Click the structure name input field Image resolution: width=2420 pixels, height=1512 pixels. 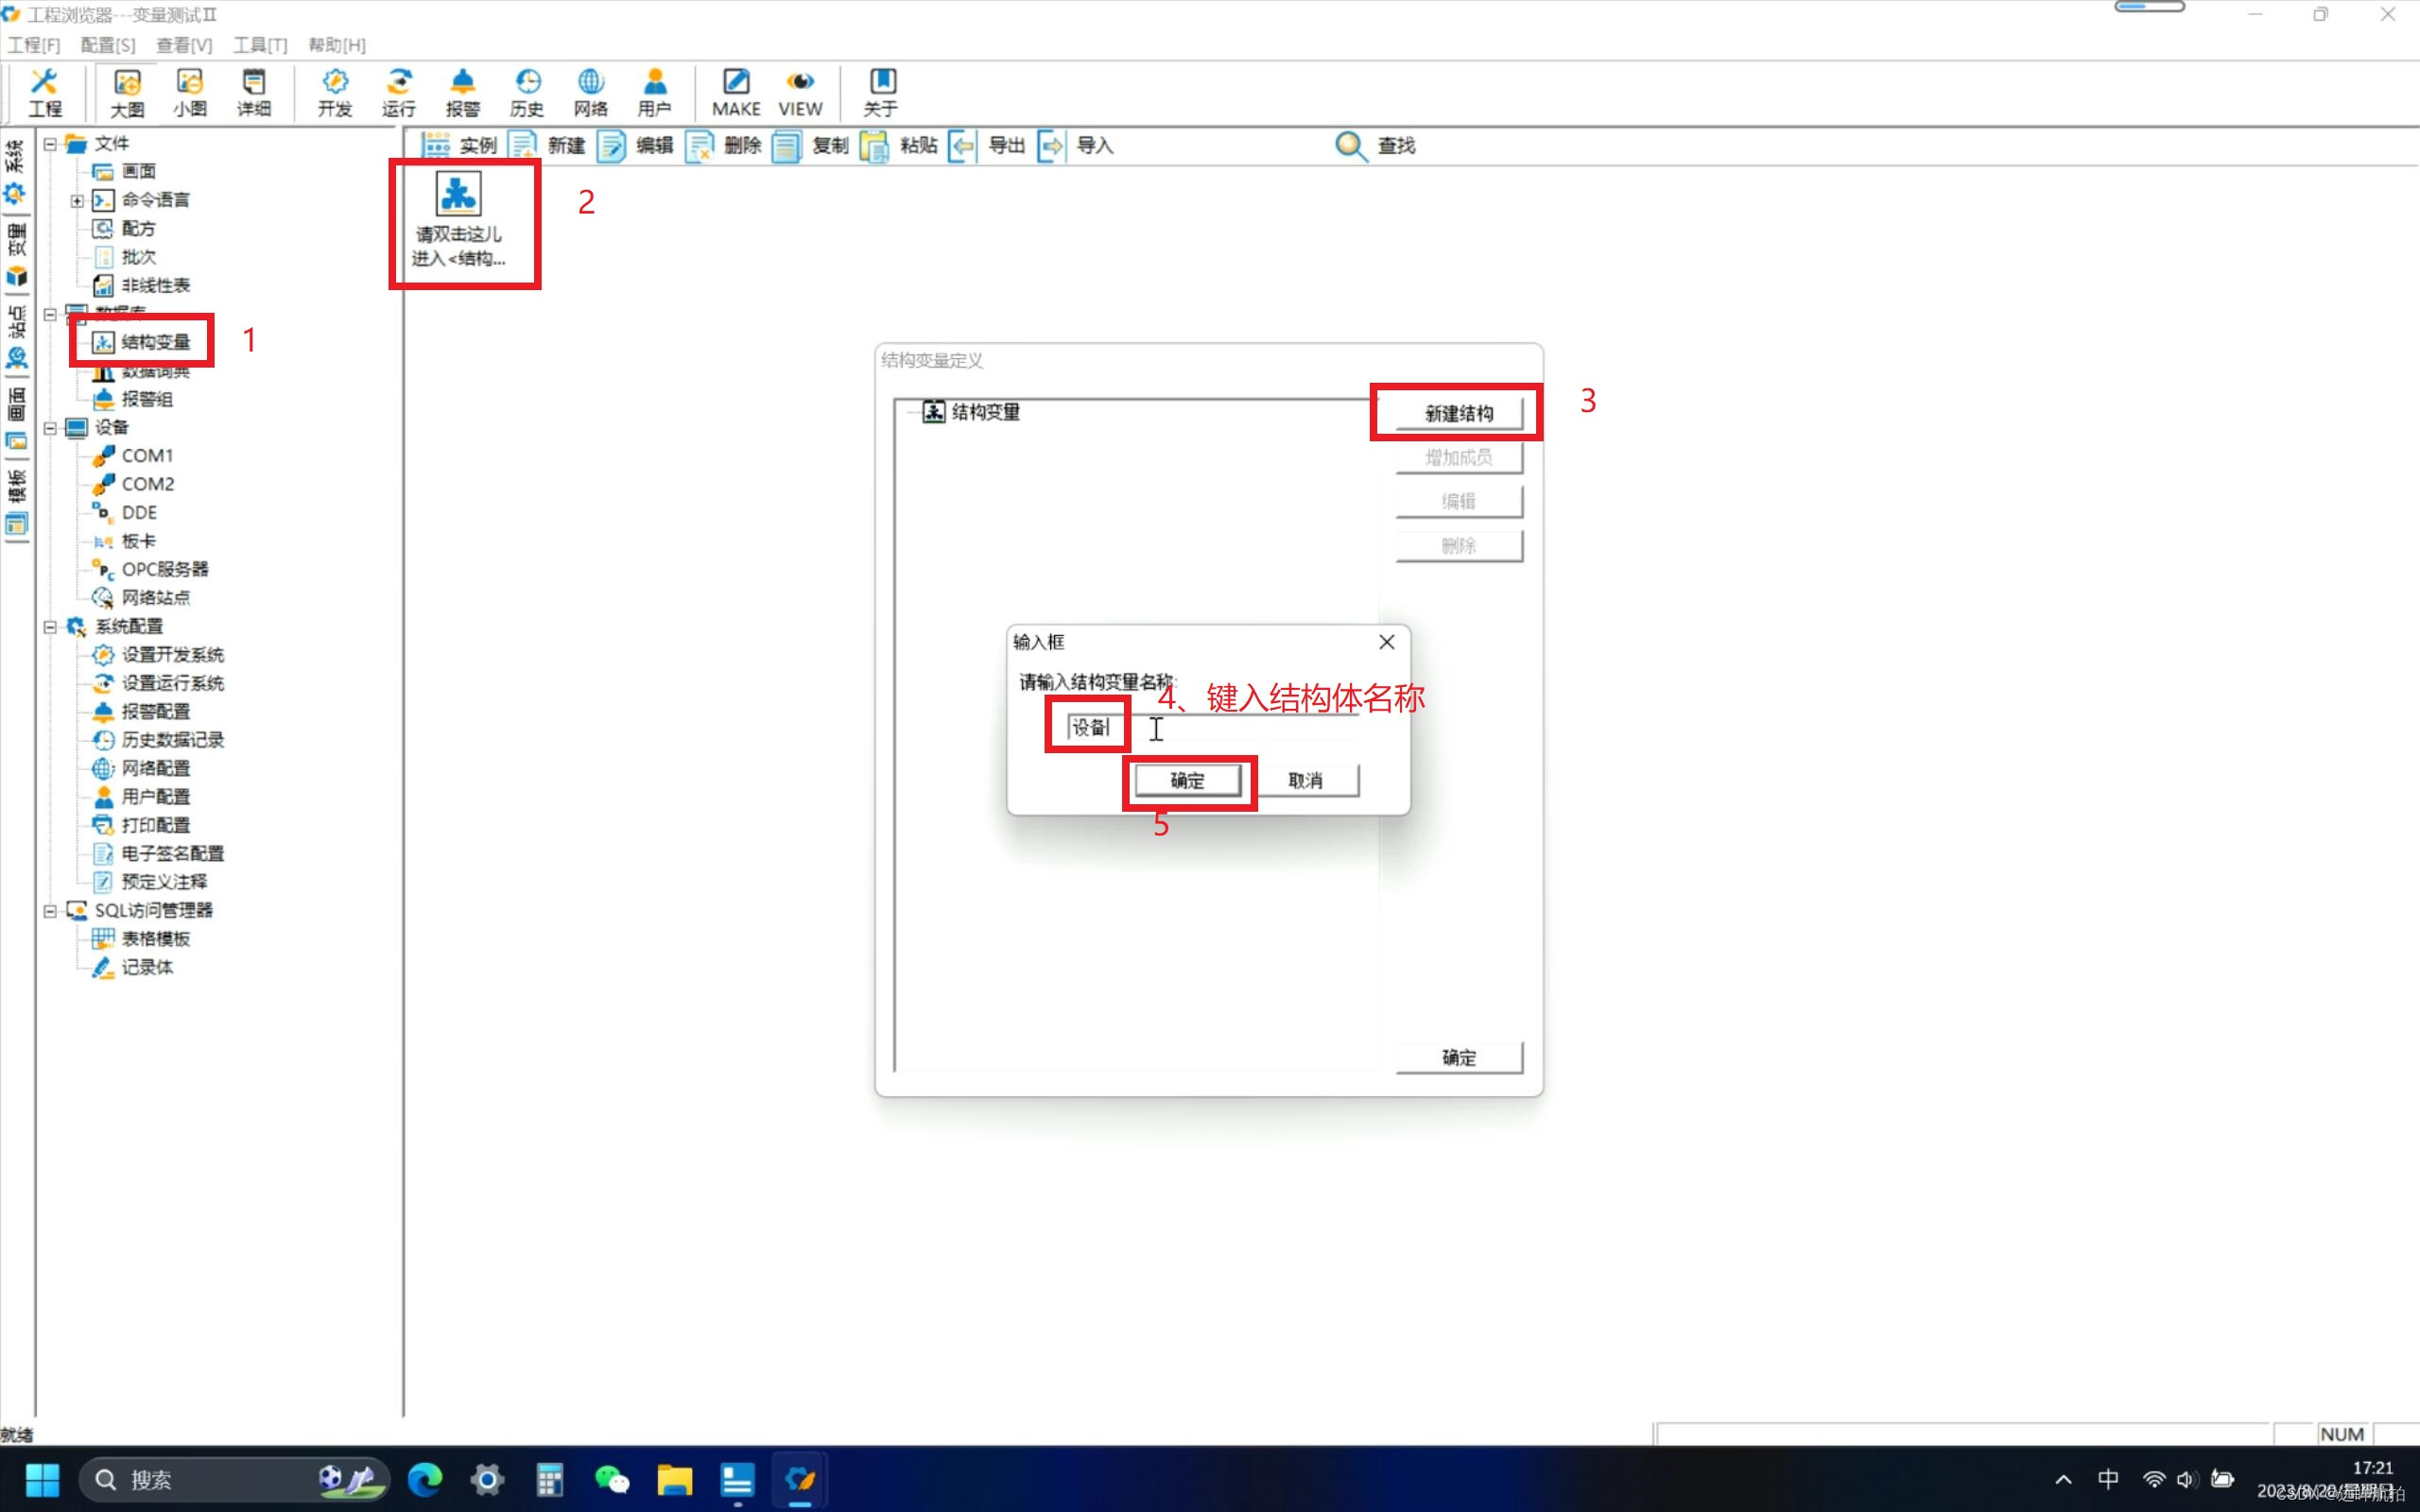[1210, 728]
